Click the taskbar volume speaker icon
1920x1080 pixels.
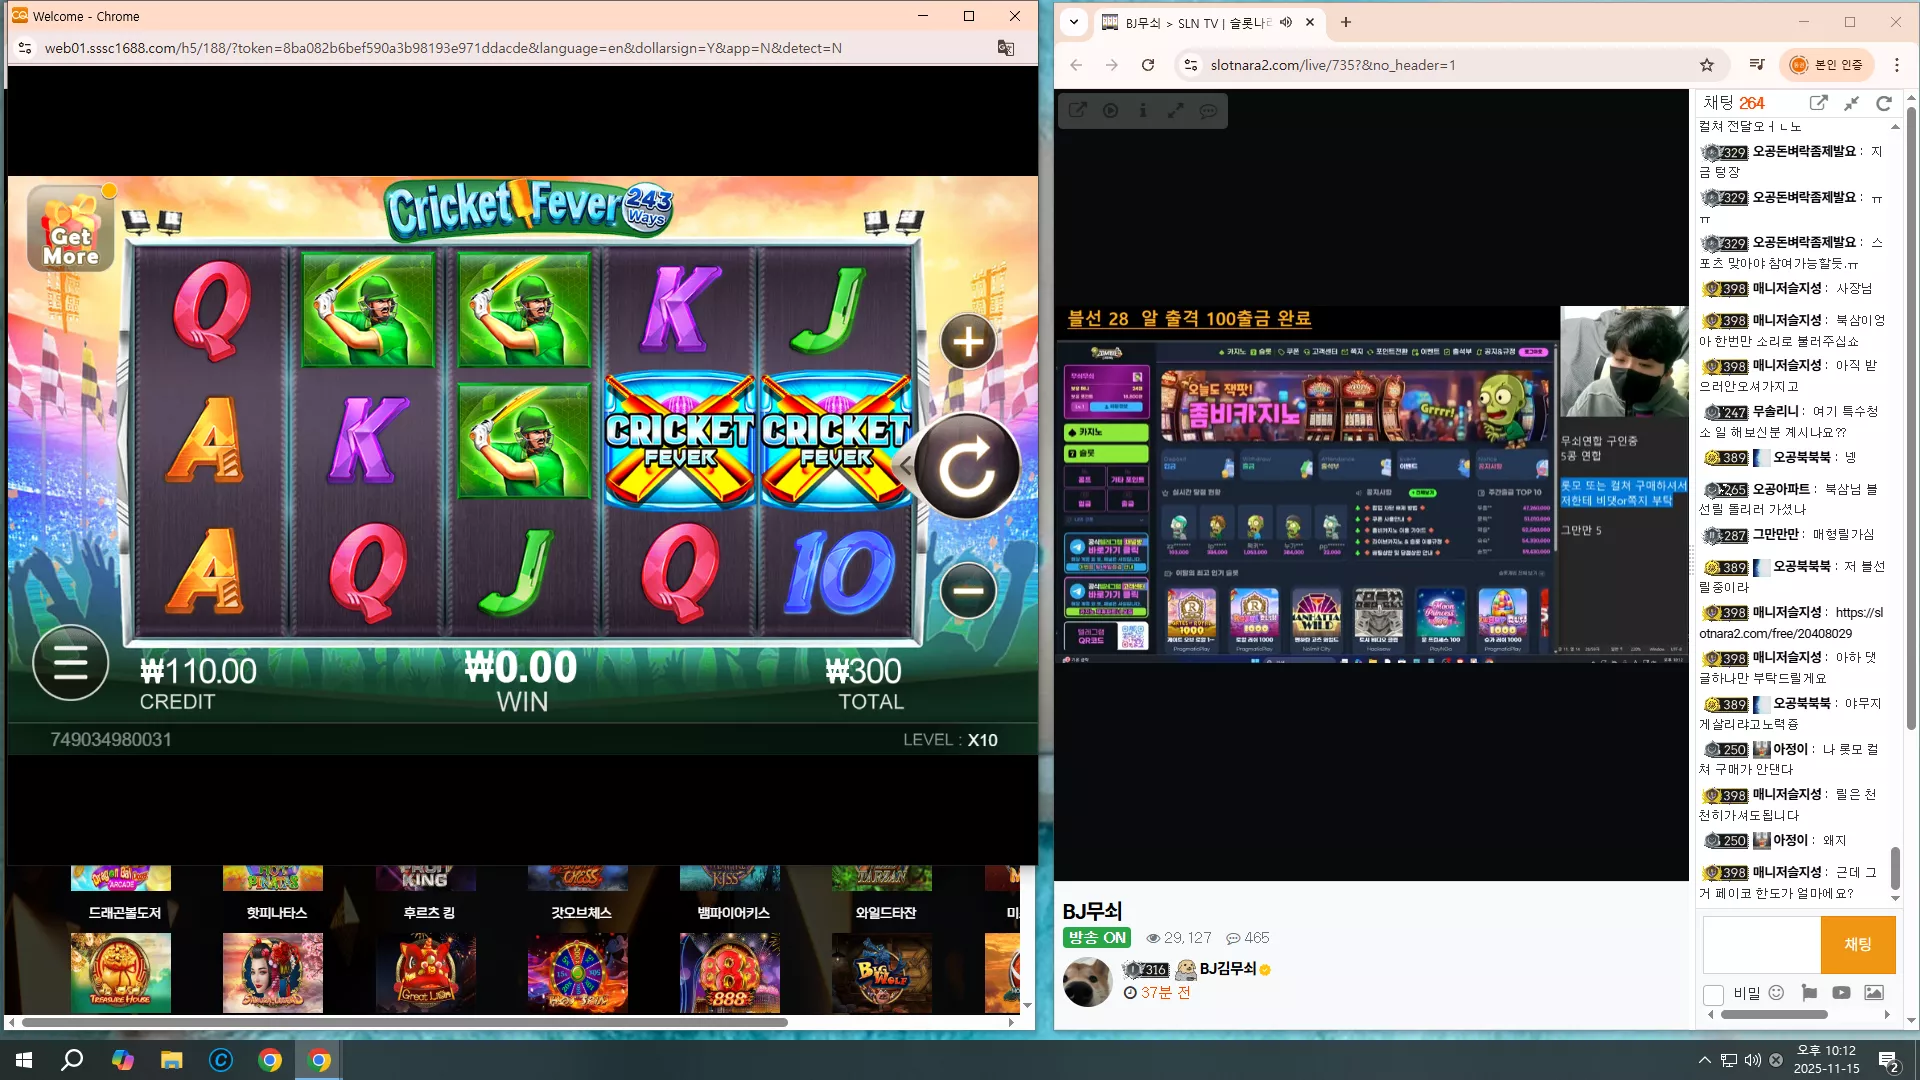pos(1753,1060)
